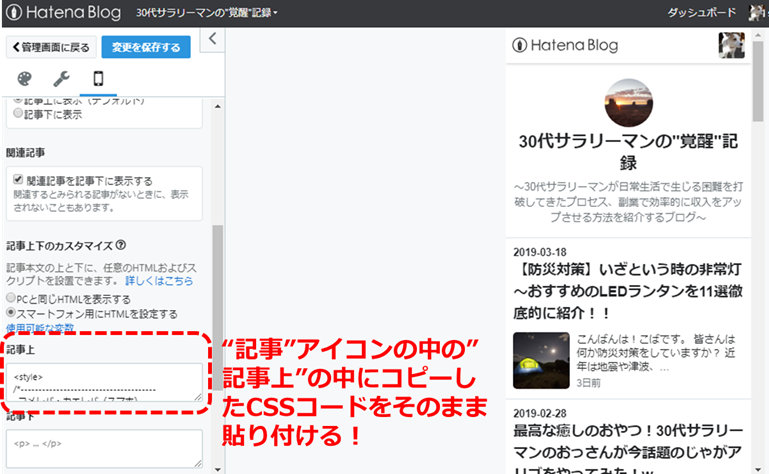Open the 最高な癒しのおやつ article title
Image resolution: width=769 pixels, height=474 pixels.
628,450
